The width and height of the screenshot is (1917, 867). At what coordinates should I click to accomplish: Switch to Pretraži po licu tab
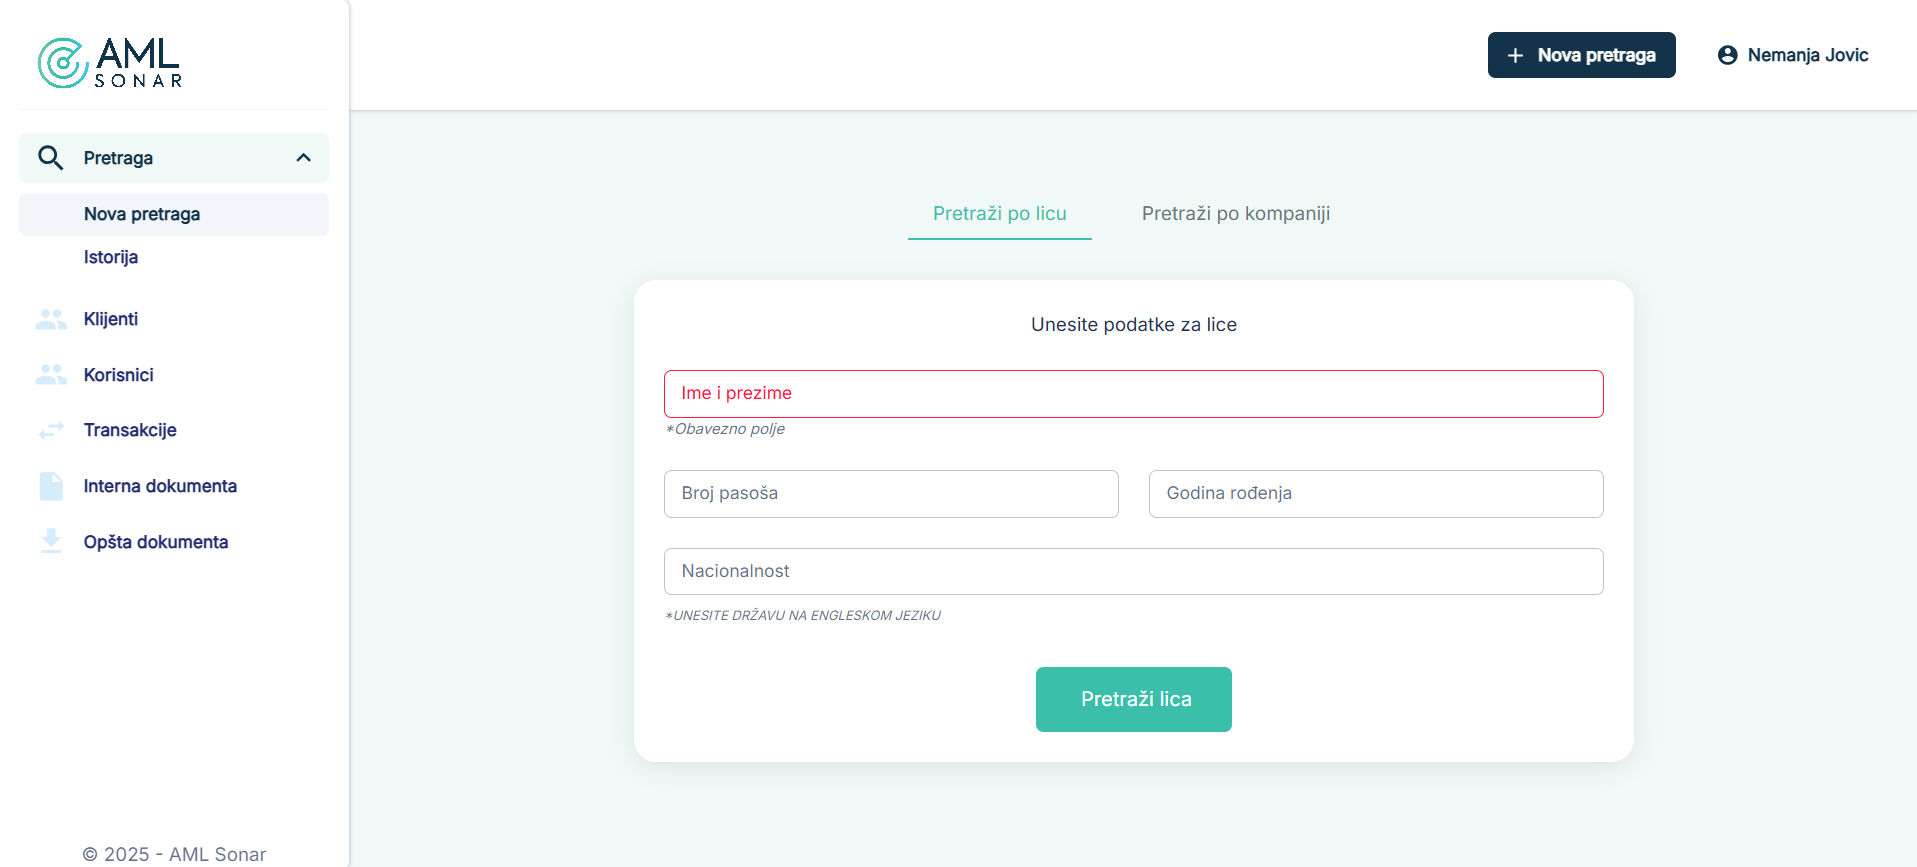tap(999, 214)
